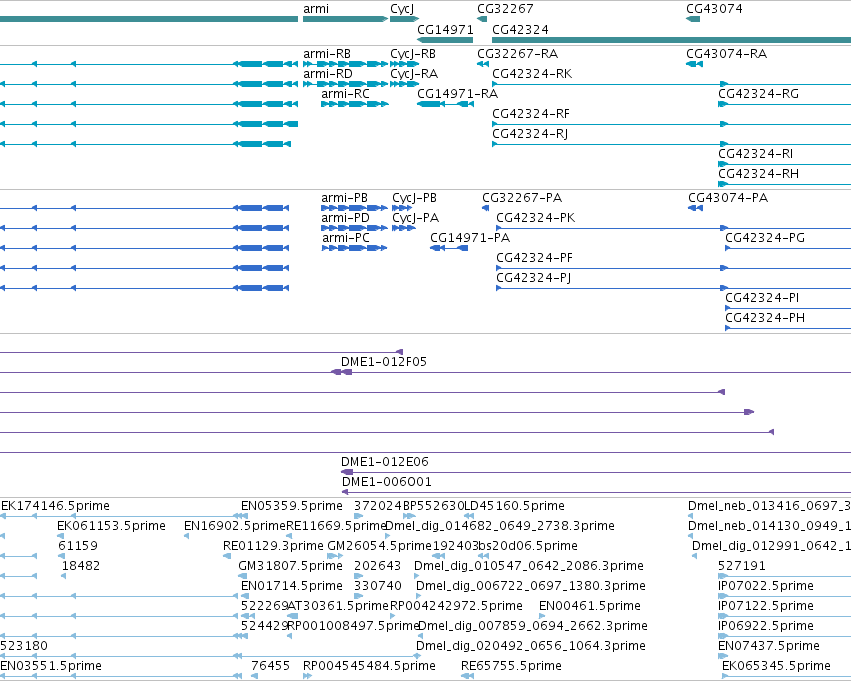Select EST Dmel_dig_007859_0694_2662.3prime
This screenshot has width=851, height=681.
coord(420,636)
